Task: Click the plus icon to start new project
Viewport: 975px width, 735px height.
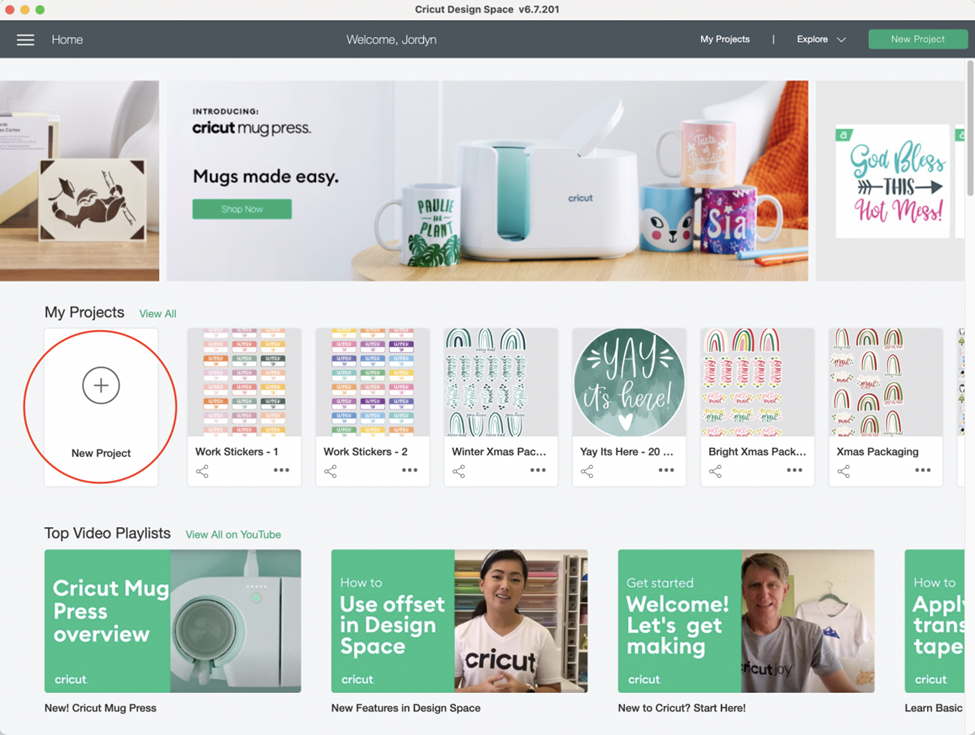Action: pyautogui.click(x=101, y=385)
